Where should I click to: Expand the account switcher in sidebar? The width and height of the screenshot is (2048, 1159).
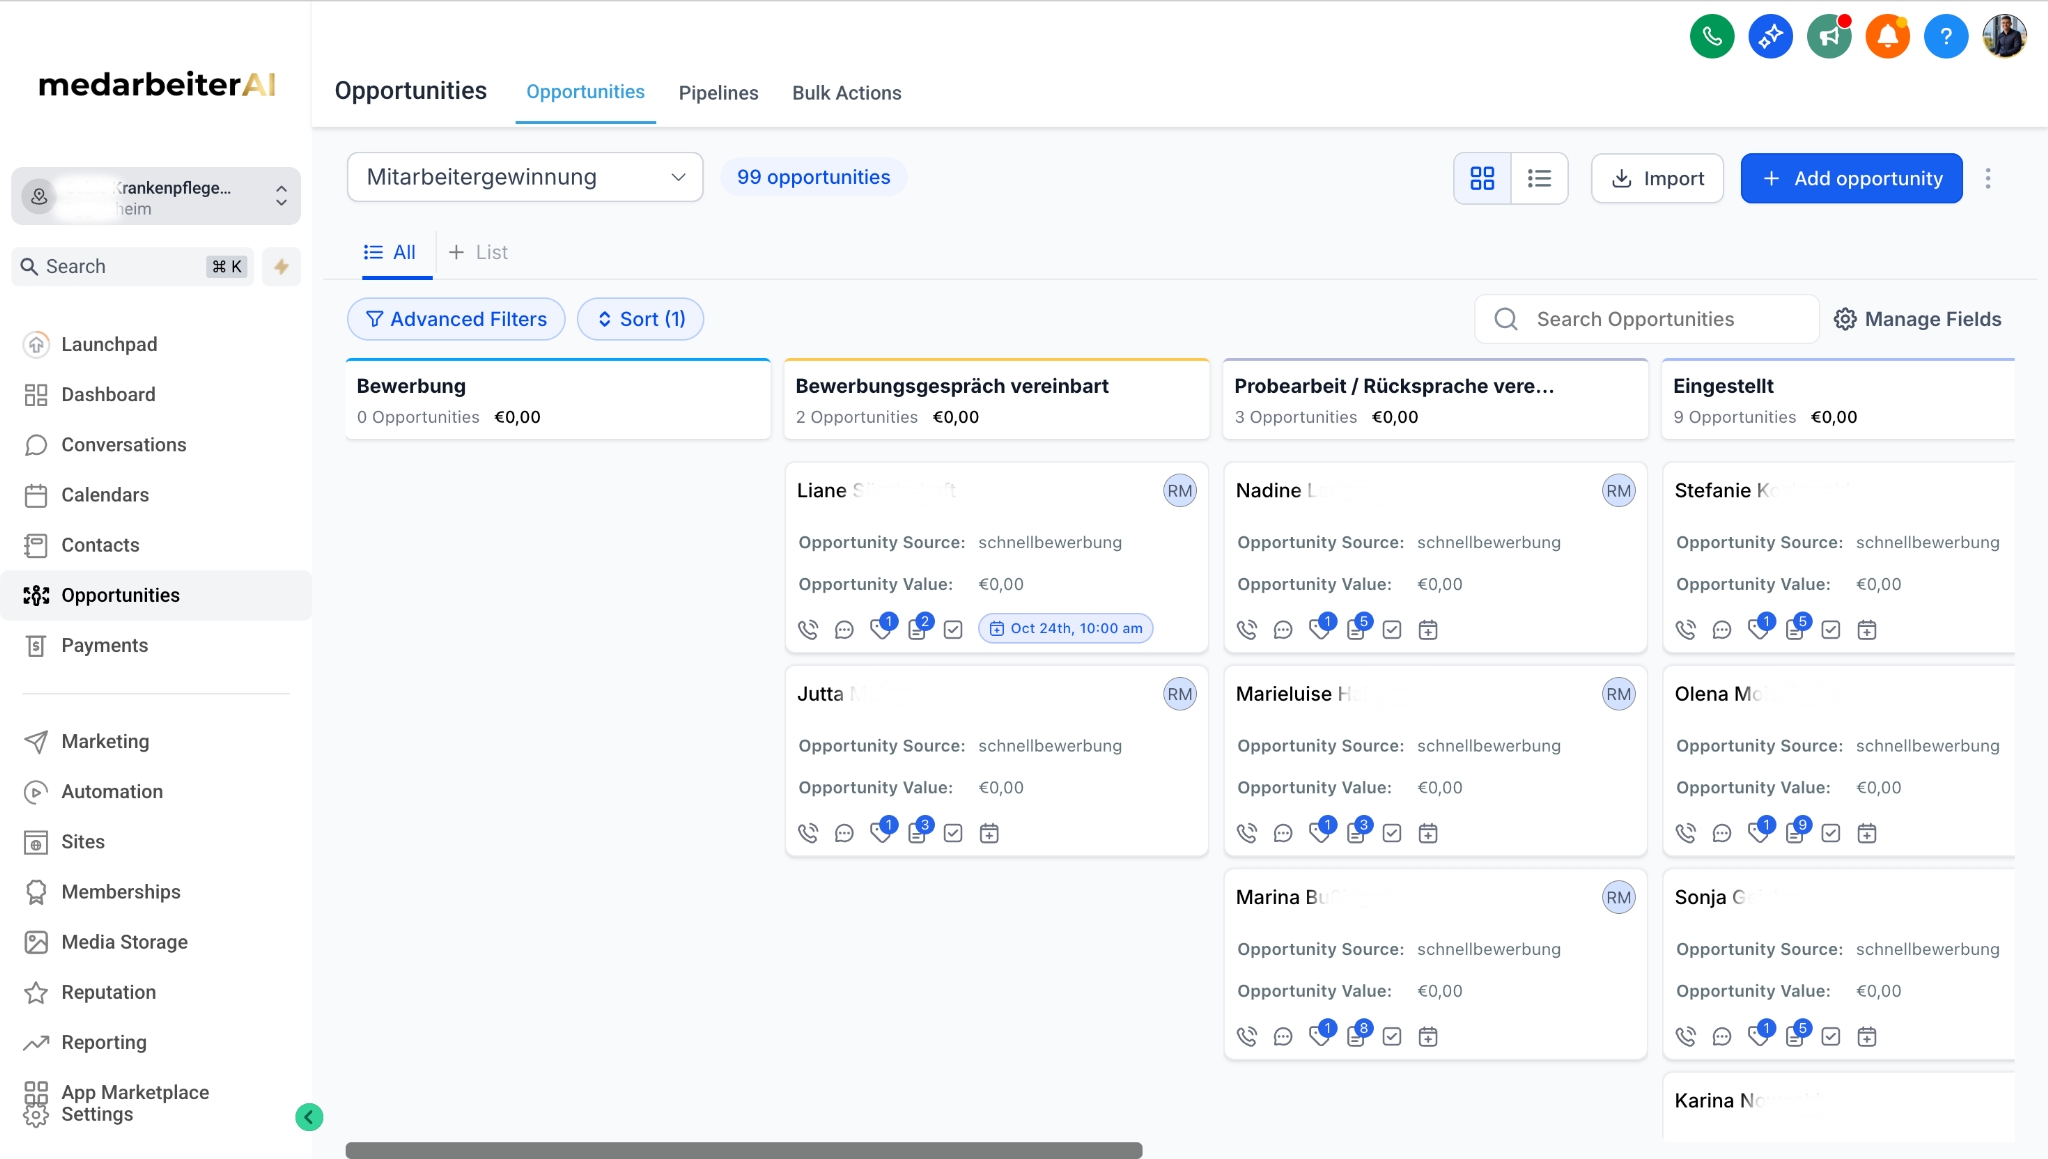156,196
